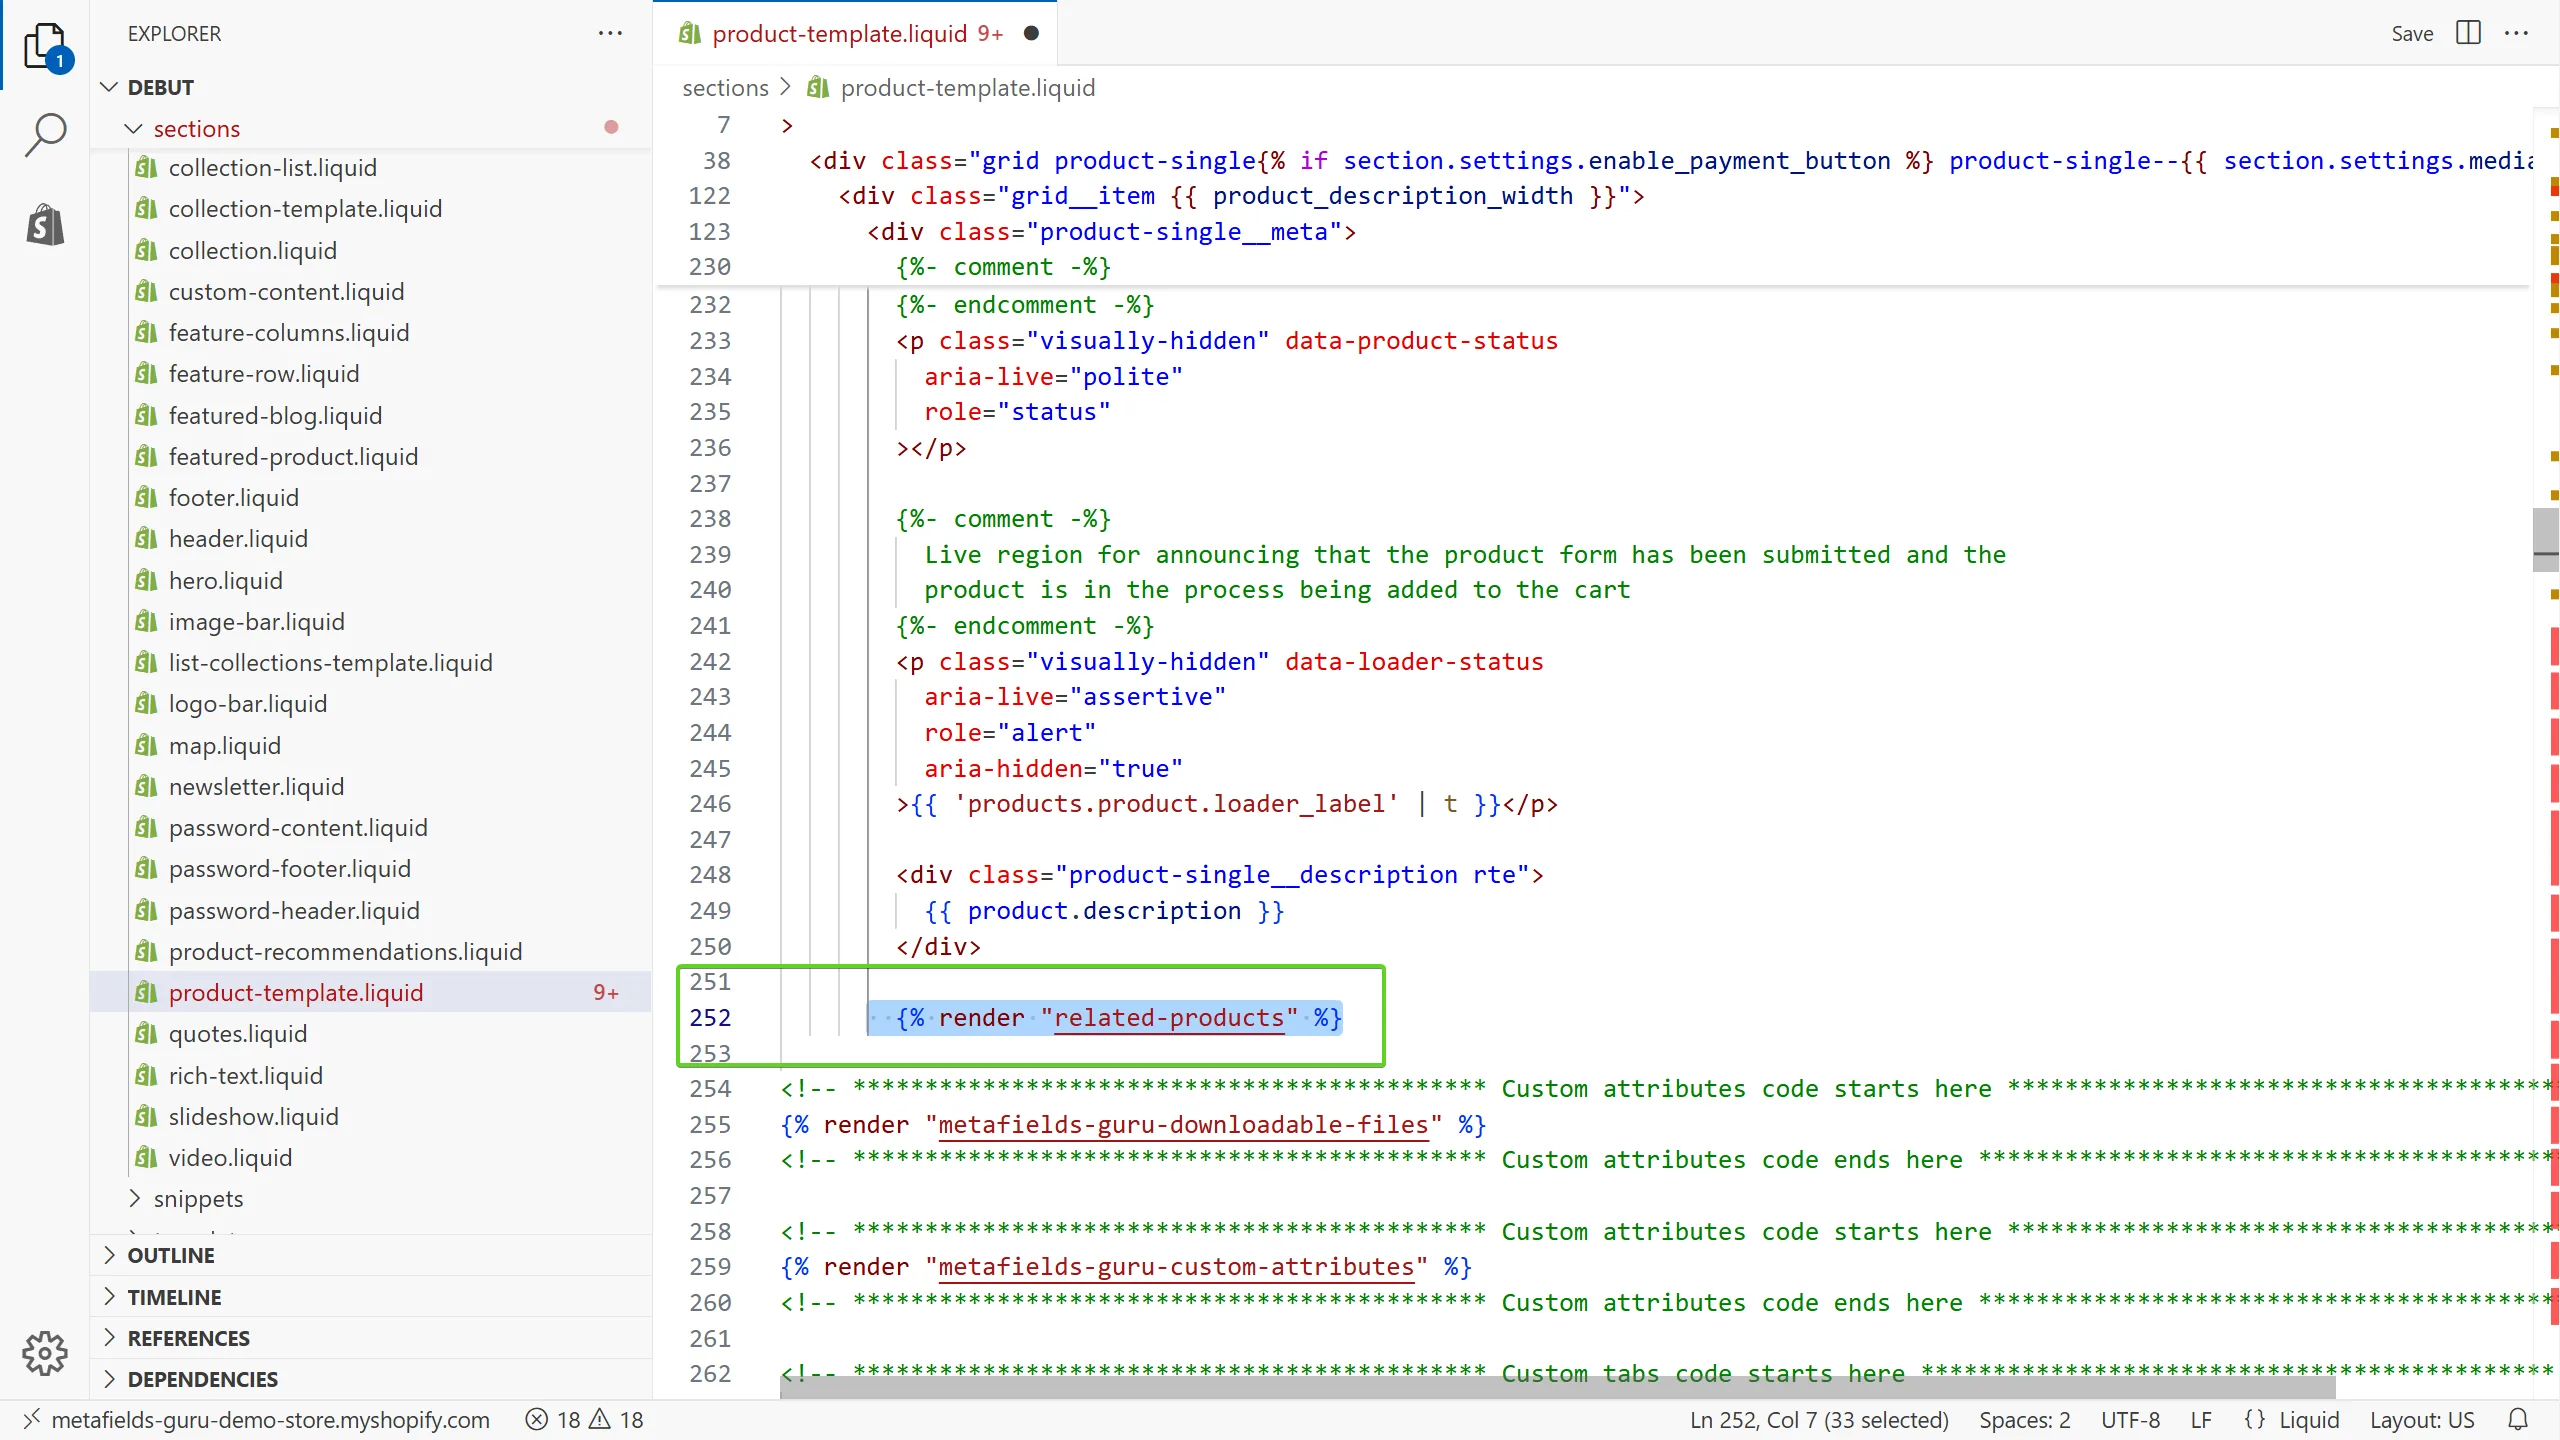Open password-content.liquid file
The height and width of the screenshot is (1440, 2560).
[x=298, y=827]
